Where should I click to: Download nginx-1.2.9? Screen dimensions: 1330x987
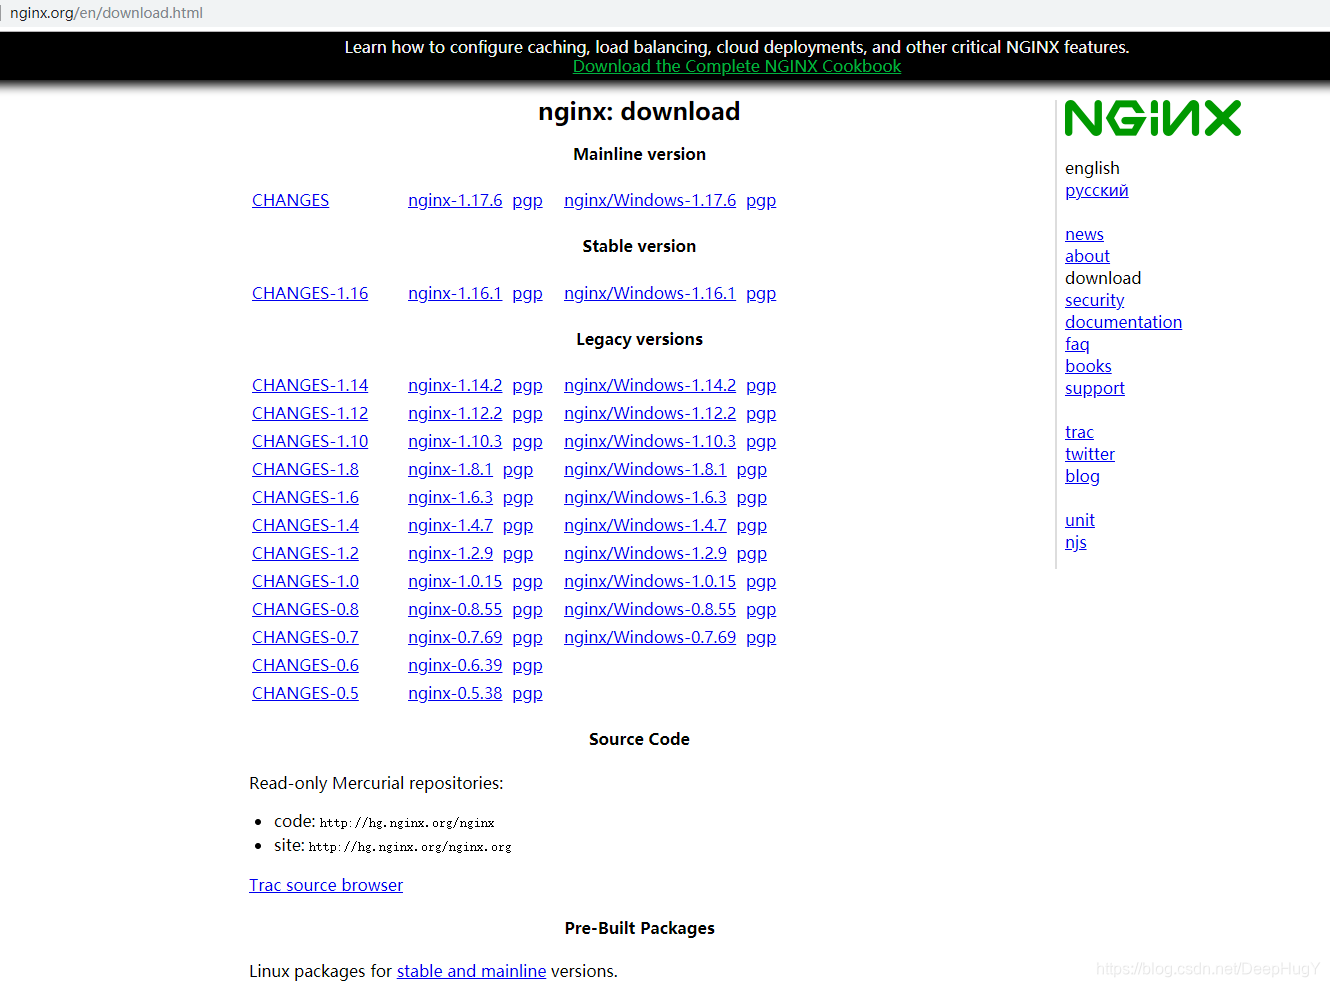pos(450,553)
